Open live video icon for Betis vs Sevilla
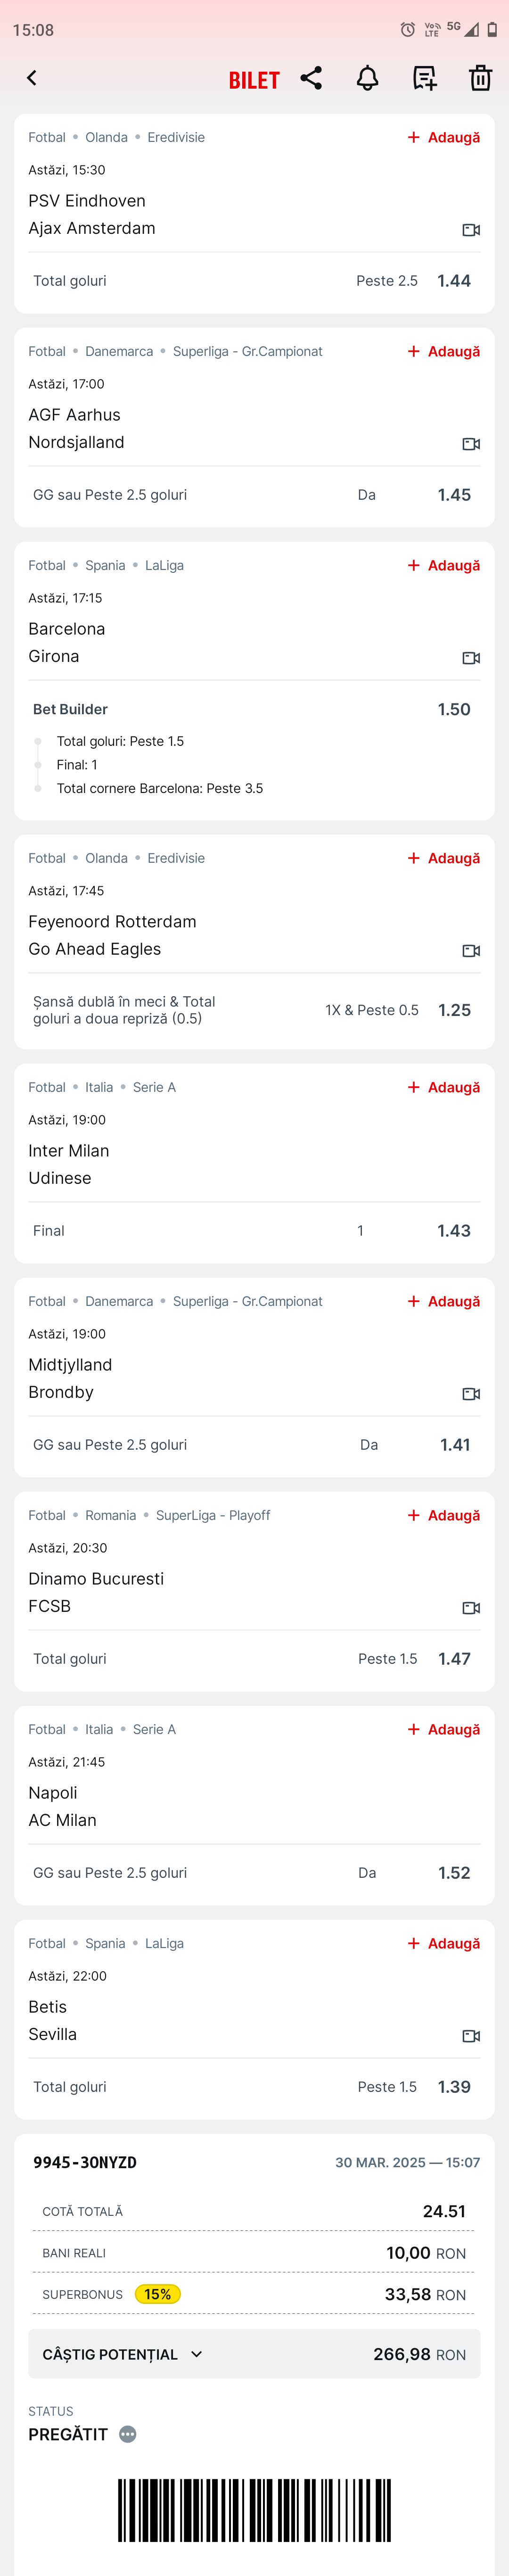The height and width of the screenshot is (2576, 509). point(471,2036)
